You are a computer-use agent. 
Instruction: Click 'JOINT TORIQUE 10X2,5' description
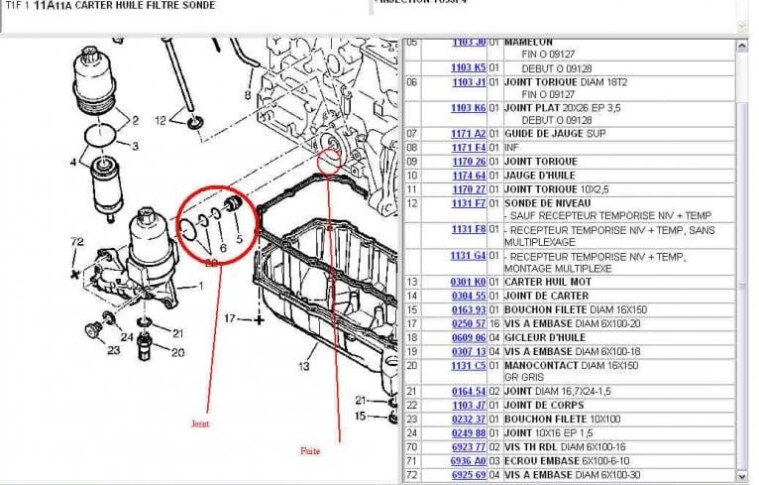(x=556, y=189)
